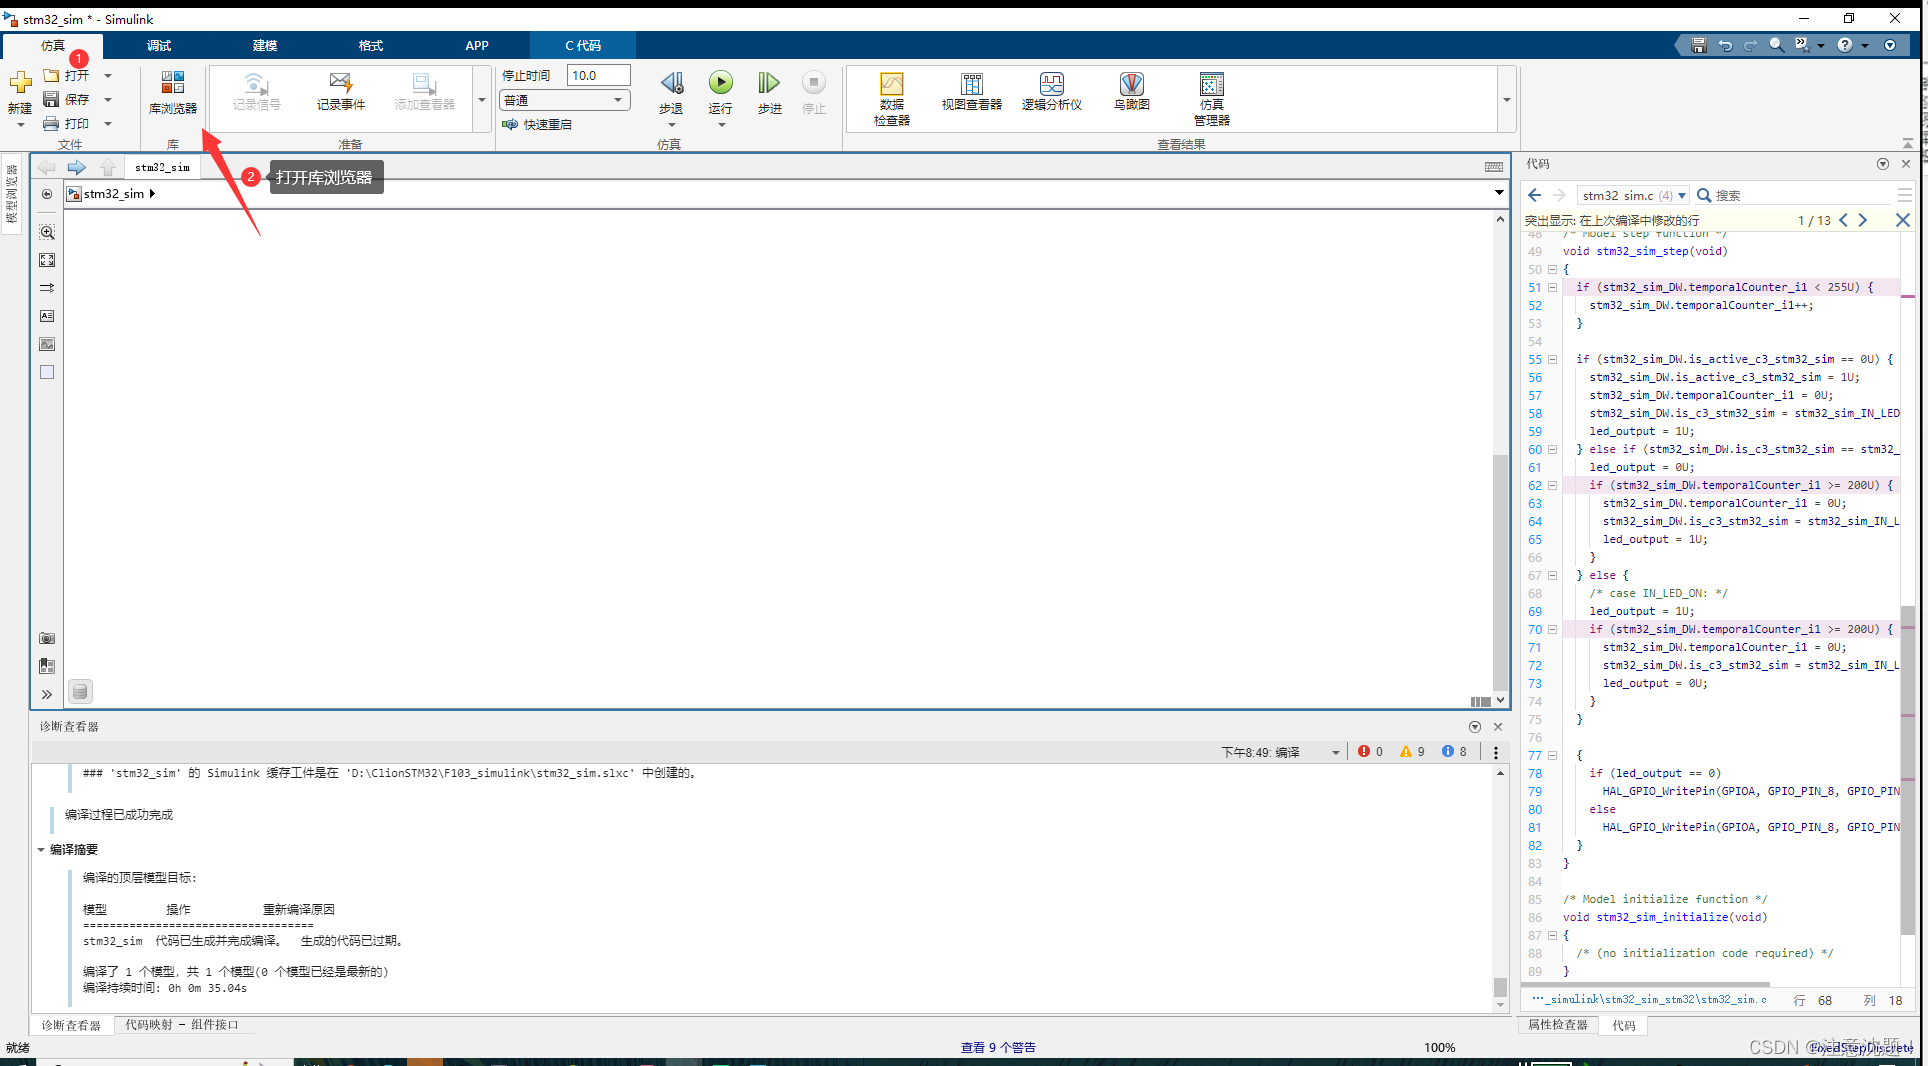Click the 查看 9 个警告 link

(x=998, y=1047)
